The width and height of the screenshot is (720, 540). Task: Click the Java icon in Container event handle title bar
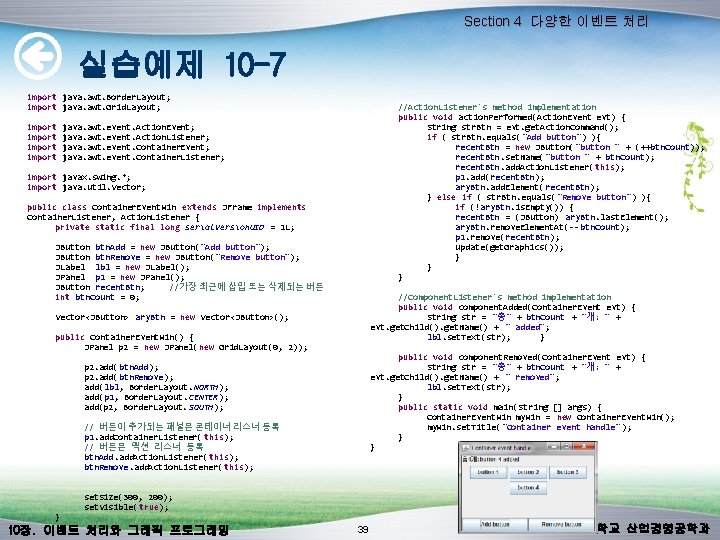point(465,447)
